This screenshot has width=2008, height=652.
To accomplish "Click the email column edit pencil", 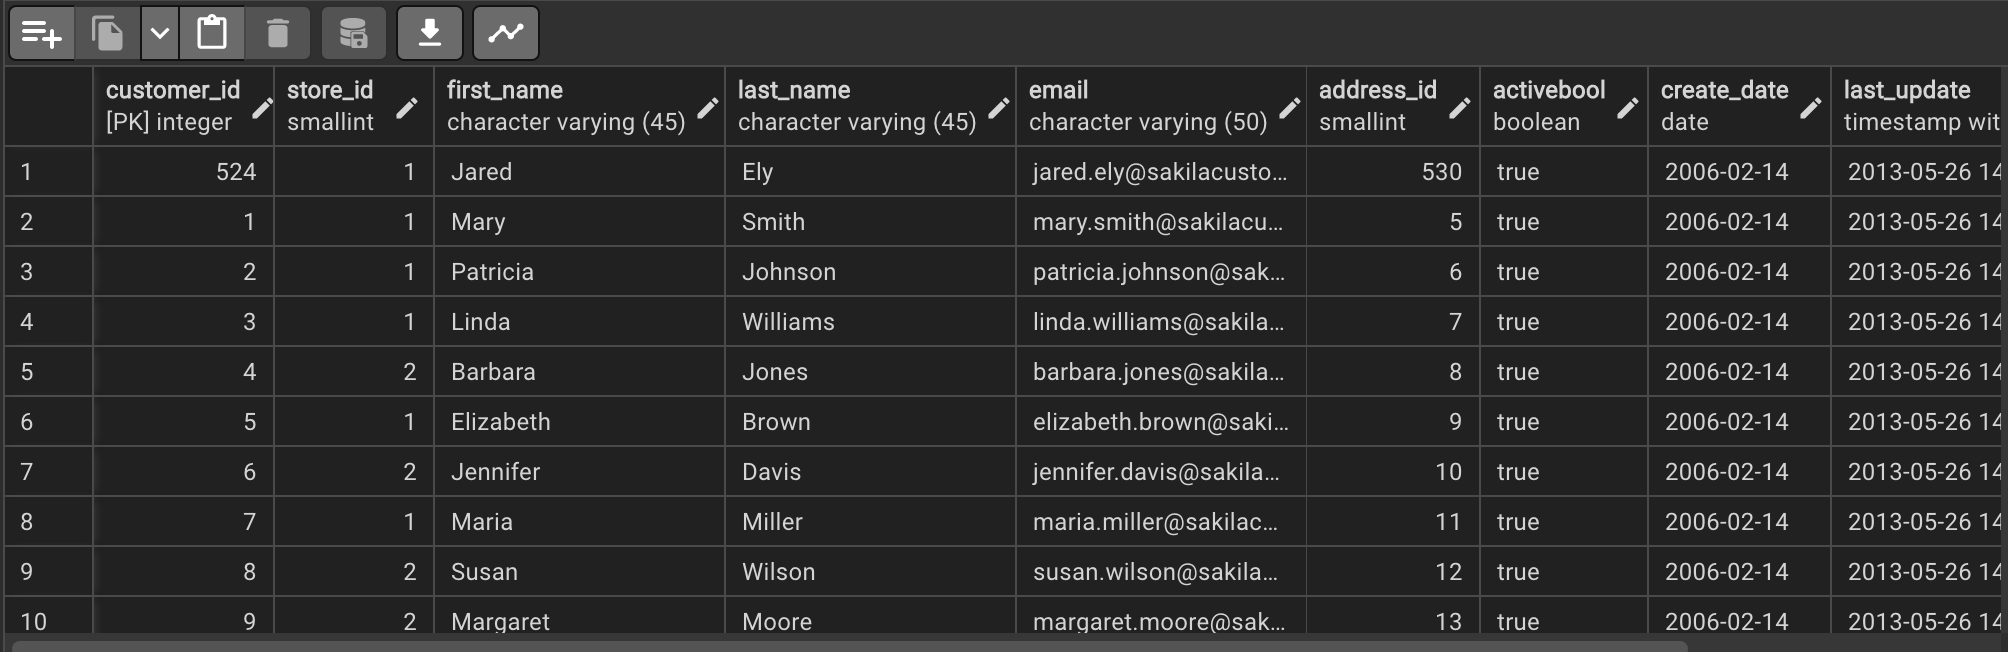I will 1289,108.
